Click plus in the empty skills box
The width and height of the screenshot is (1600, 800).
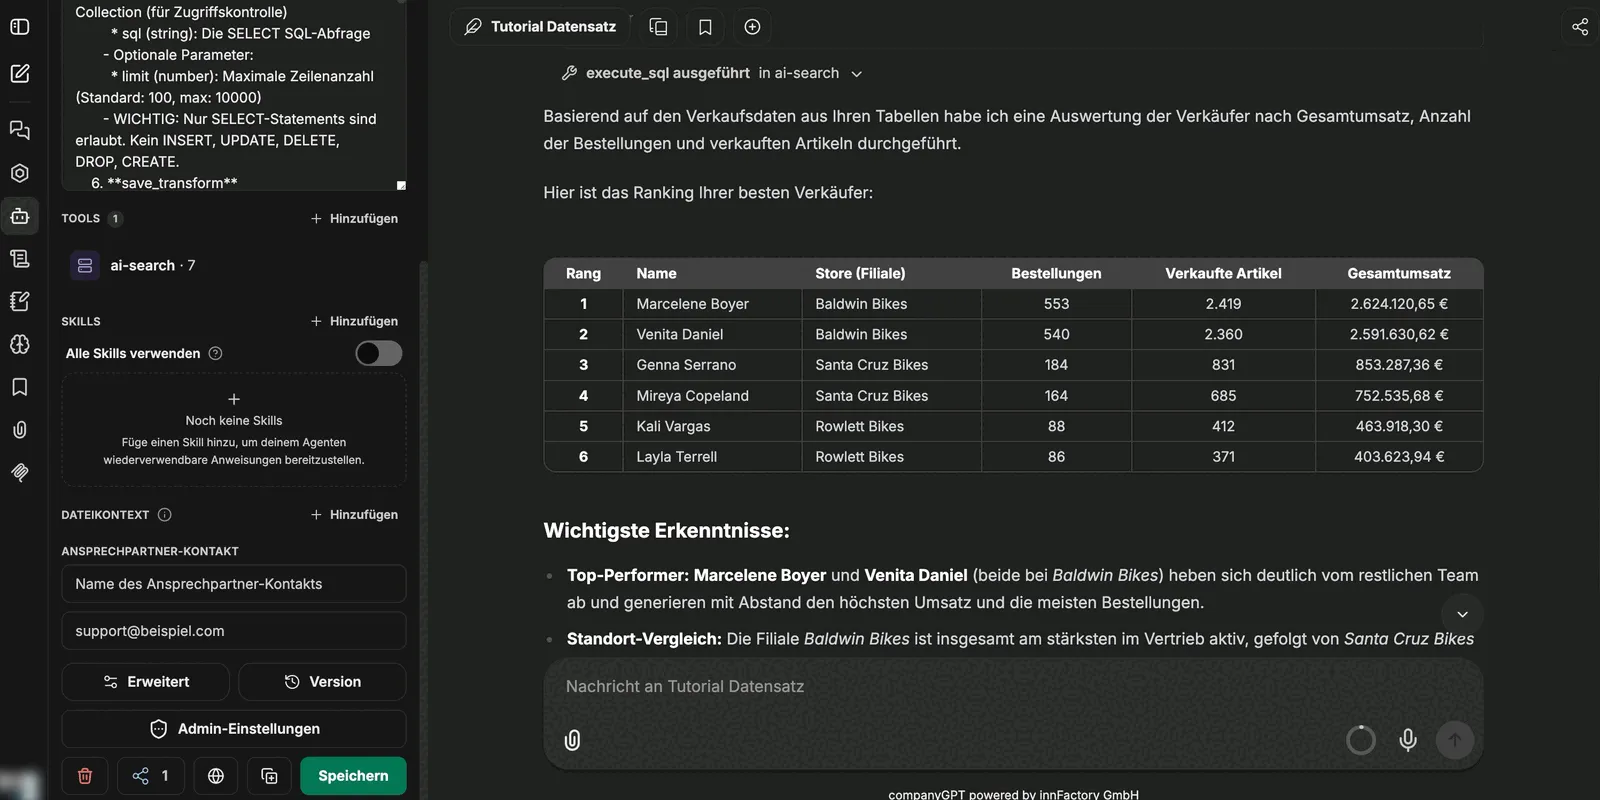(234, 399)
